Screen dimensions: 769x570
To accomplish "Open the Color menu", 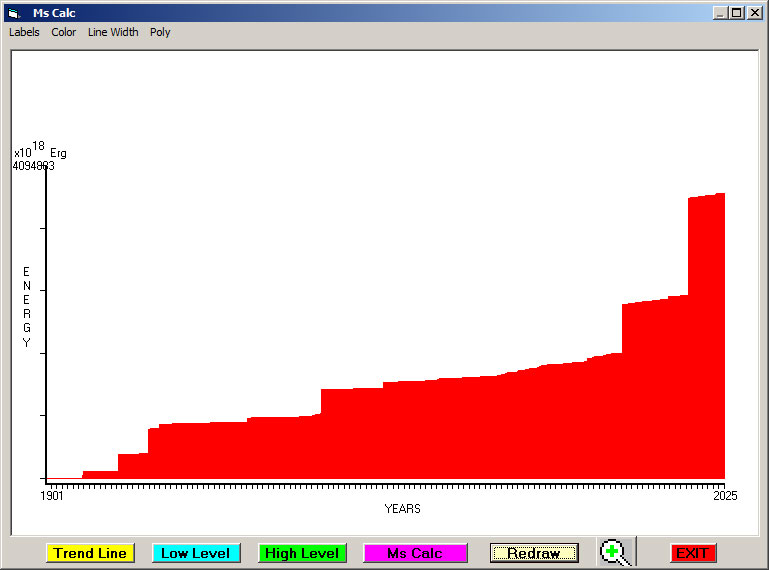I will 64,32.
